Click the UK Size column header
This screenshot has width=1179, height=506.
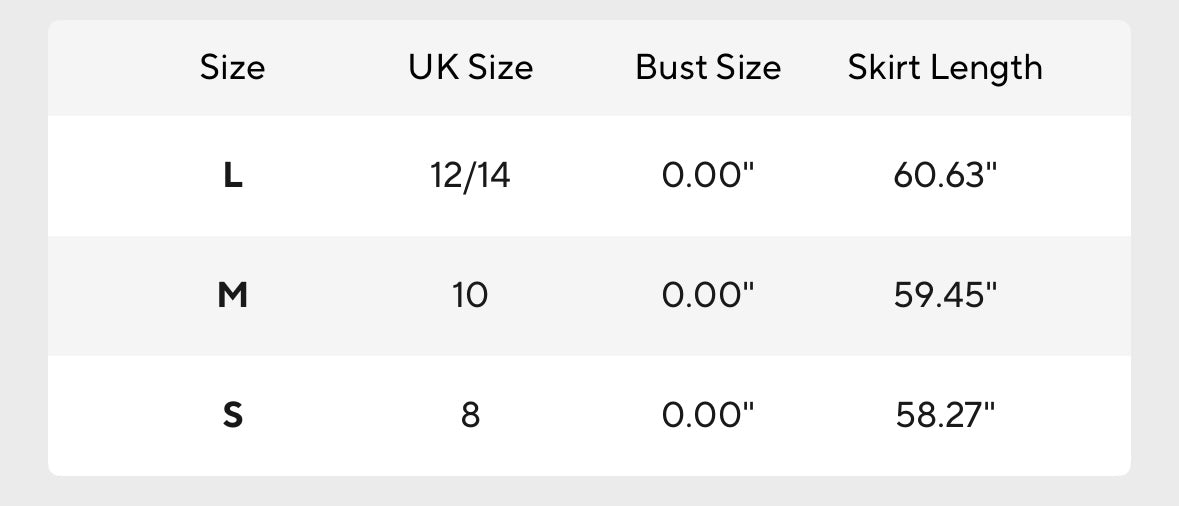click(x=470, y=68)
